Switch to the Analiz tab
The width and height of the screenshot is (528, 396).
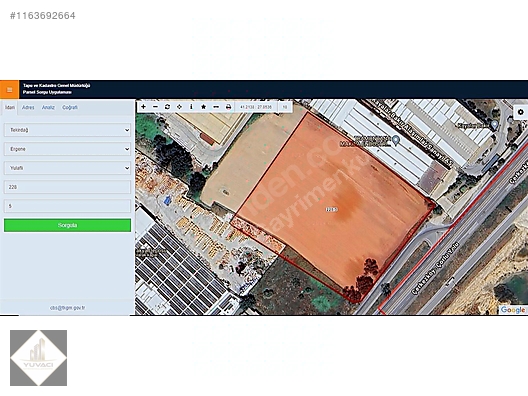[x=48, y=107]
